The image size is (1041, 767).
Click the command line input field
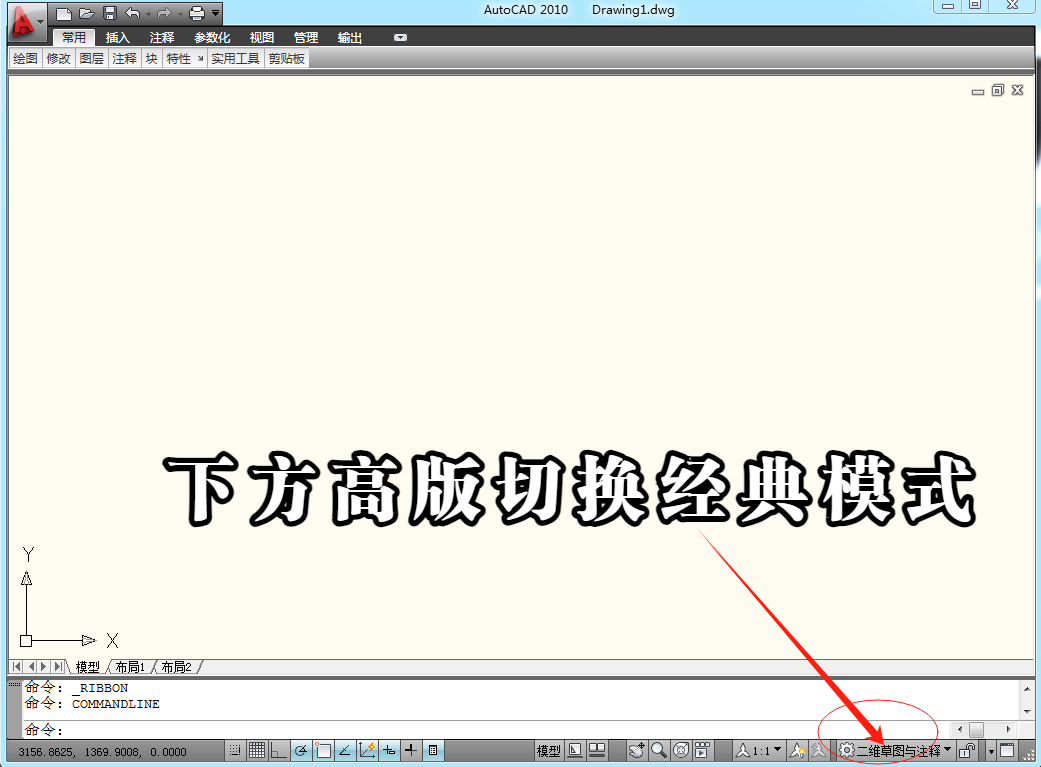coord(485,730)
